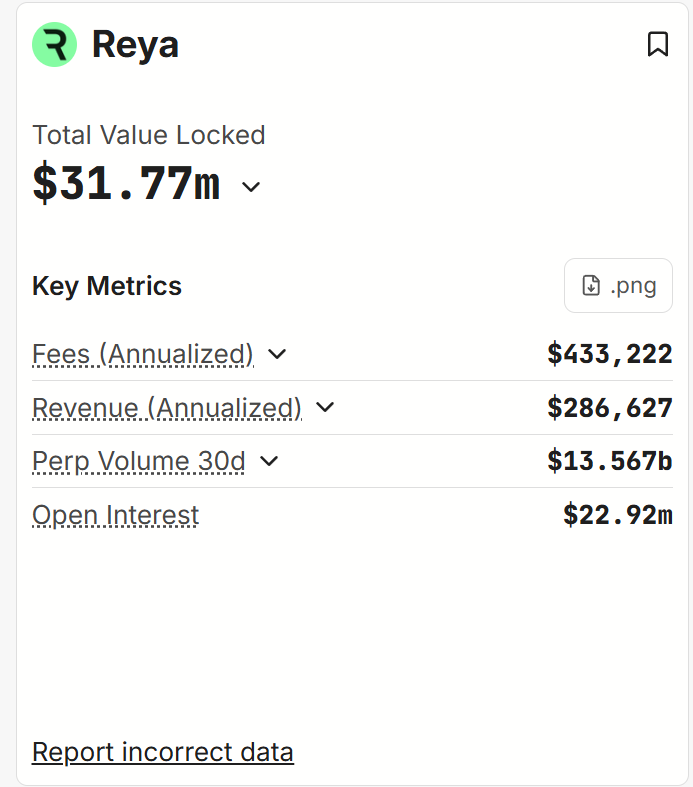The image size is (693, 787).
Task: Click the Perp Volume 30d label
Action: coord(138,461)
